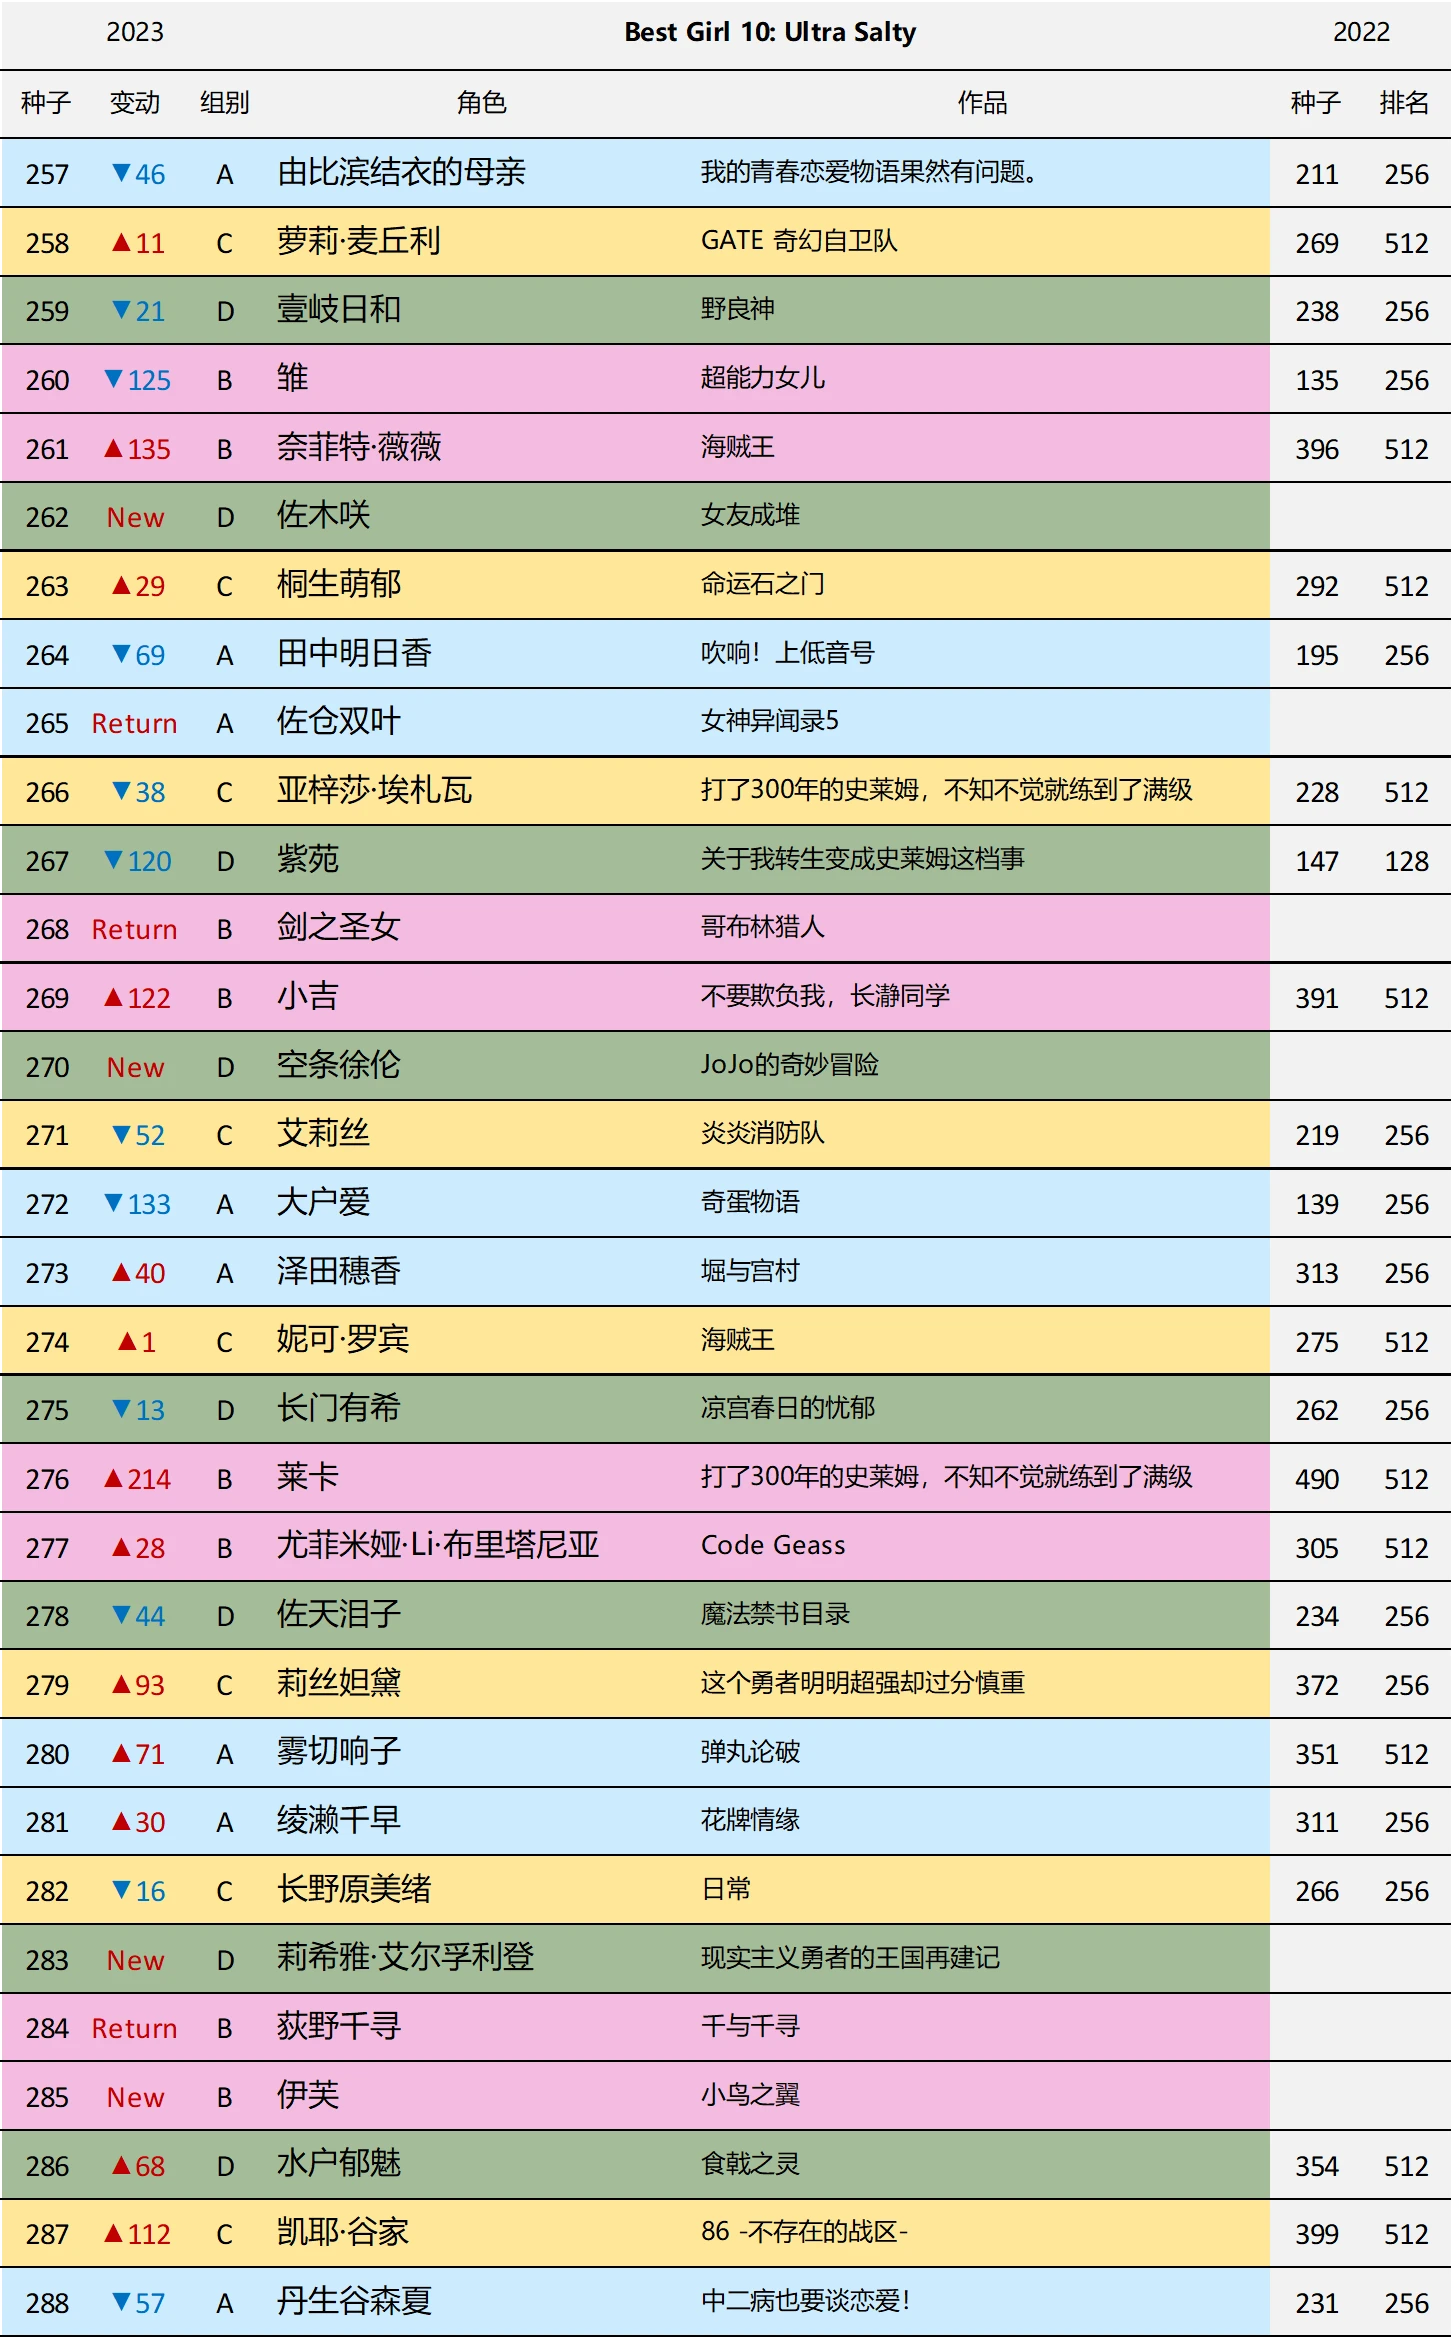Click the '组别' column header
1452x2338 pixels.
(x=225, y=103)
